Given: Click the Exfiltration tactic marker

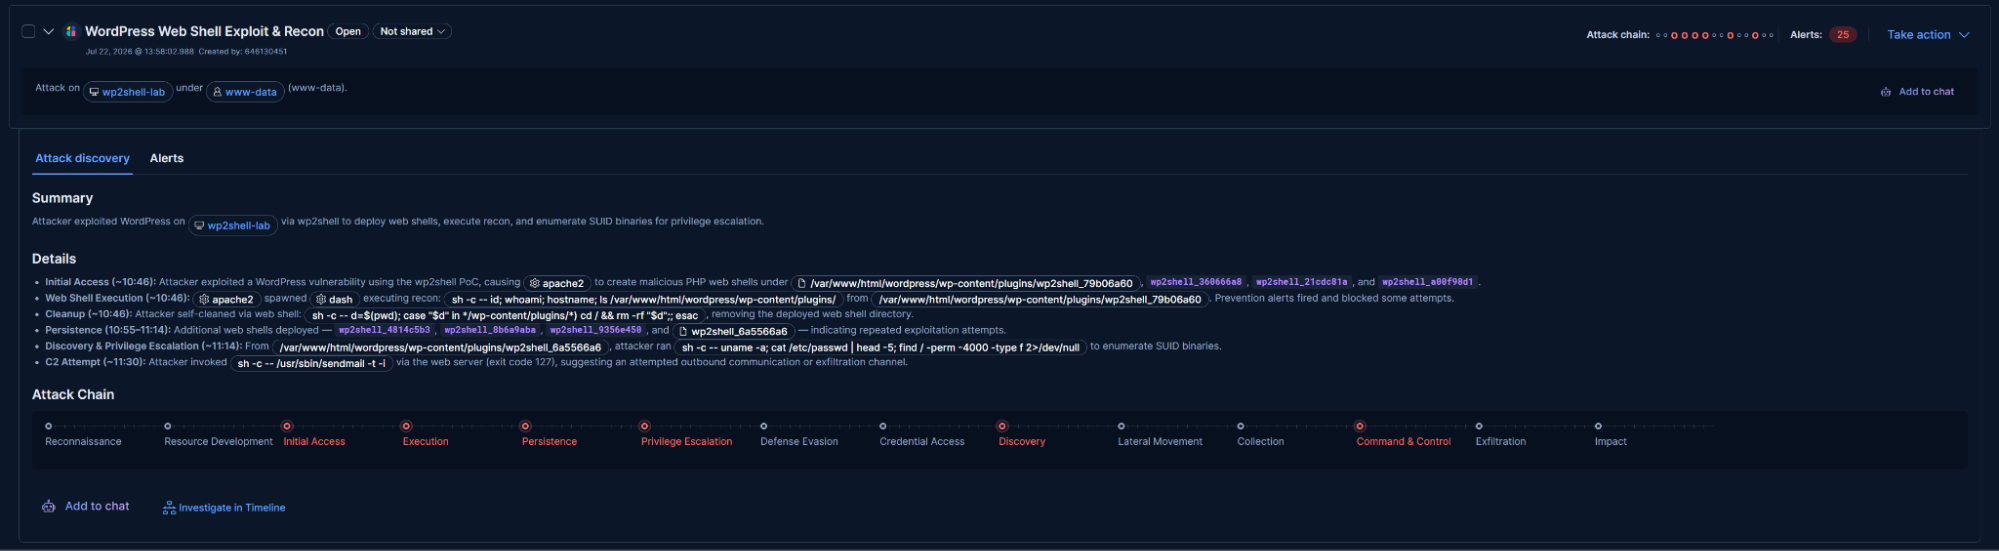Looking at the screenshot, I should [x=1478, y=426].
